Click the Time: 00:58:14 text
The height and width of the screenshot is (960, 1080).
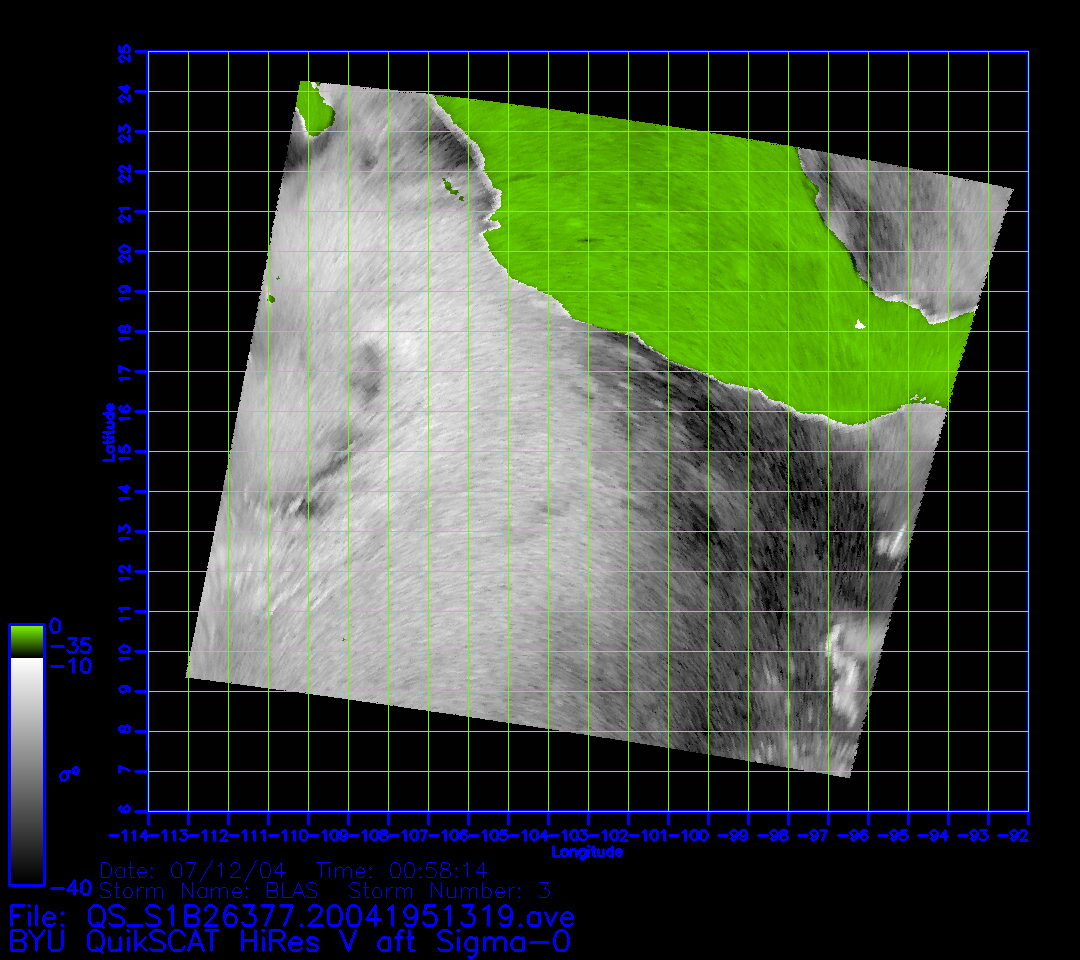point(402,870)
